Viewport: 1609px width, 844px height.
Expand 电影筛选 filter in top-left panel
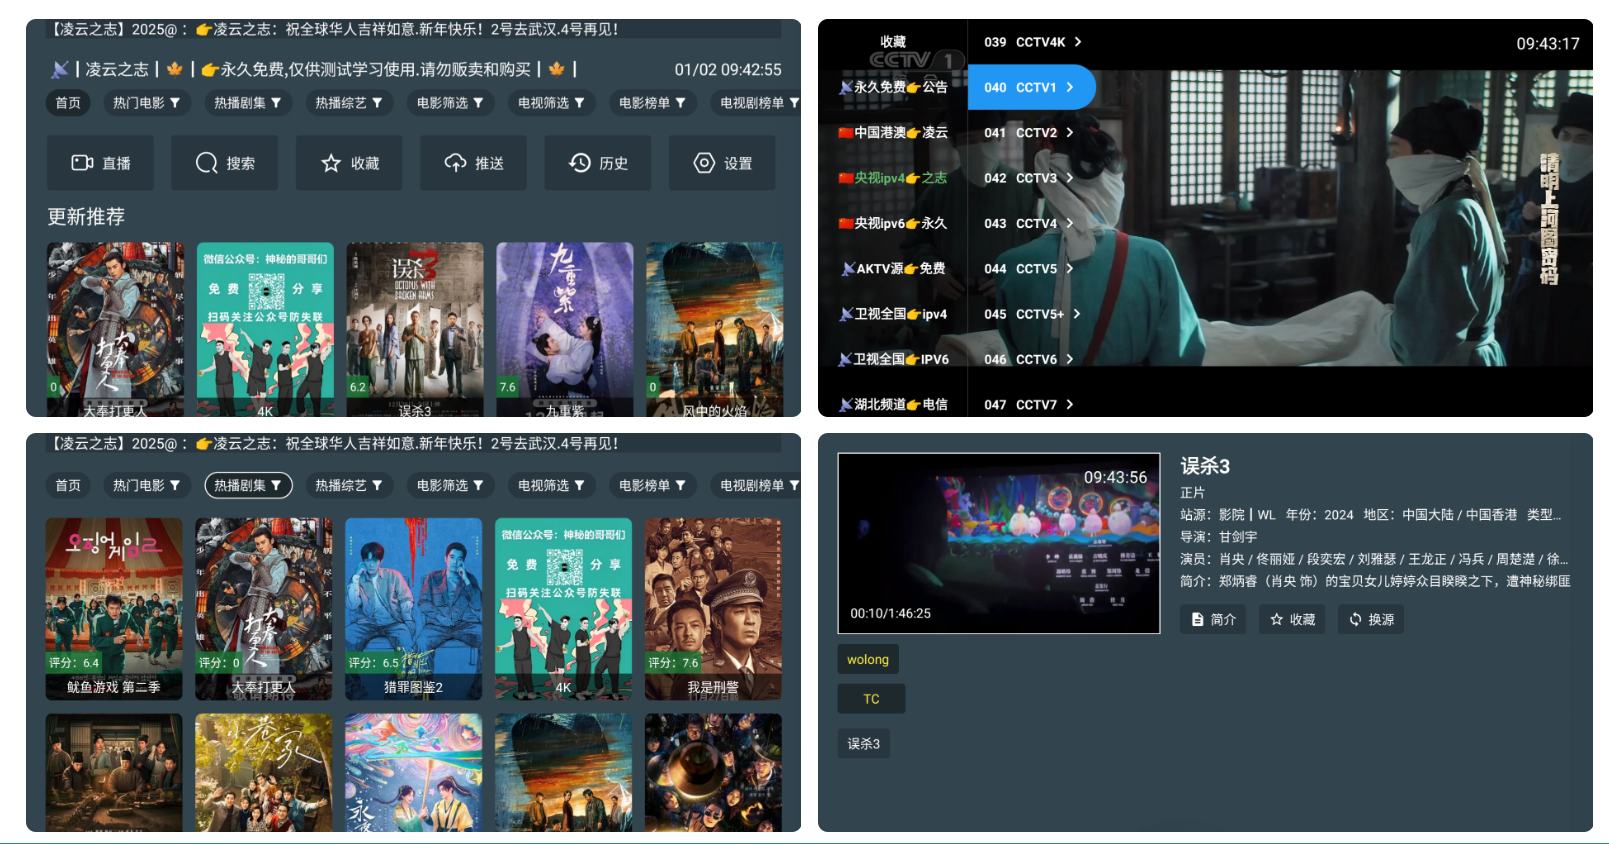(449, 102)
